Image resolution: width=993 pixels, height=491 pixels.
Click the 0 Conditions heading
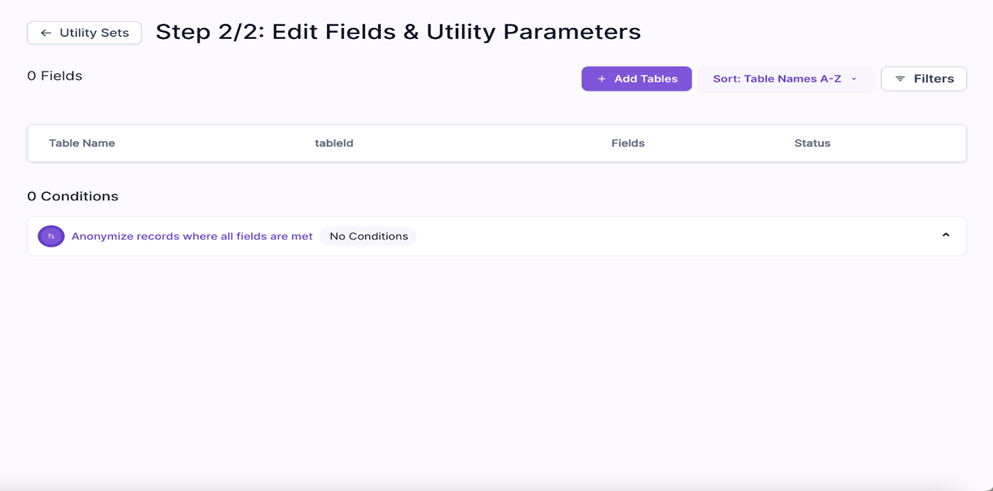(x=73, y=196)
